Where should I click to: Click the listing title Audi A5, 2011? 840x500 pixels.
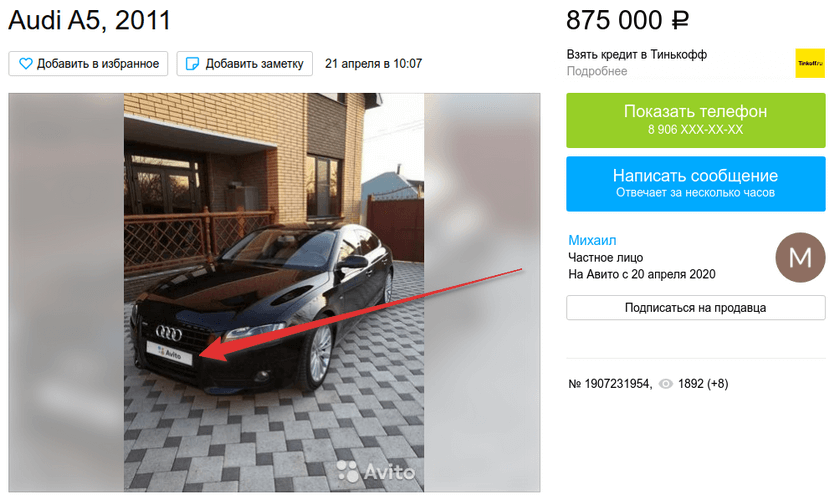(89, 20)
